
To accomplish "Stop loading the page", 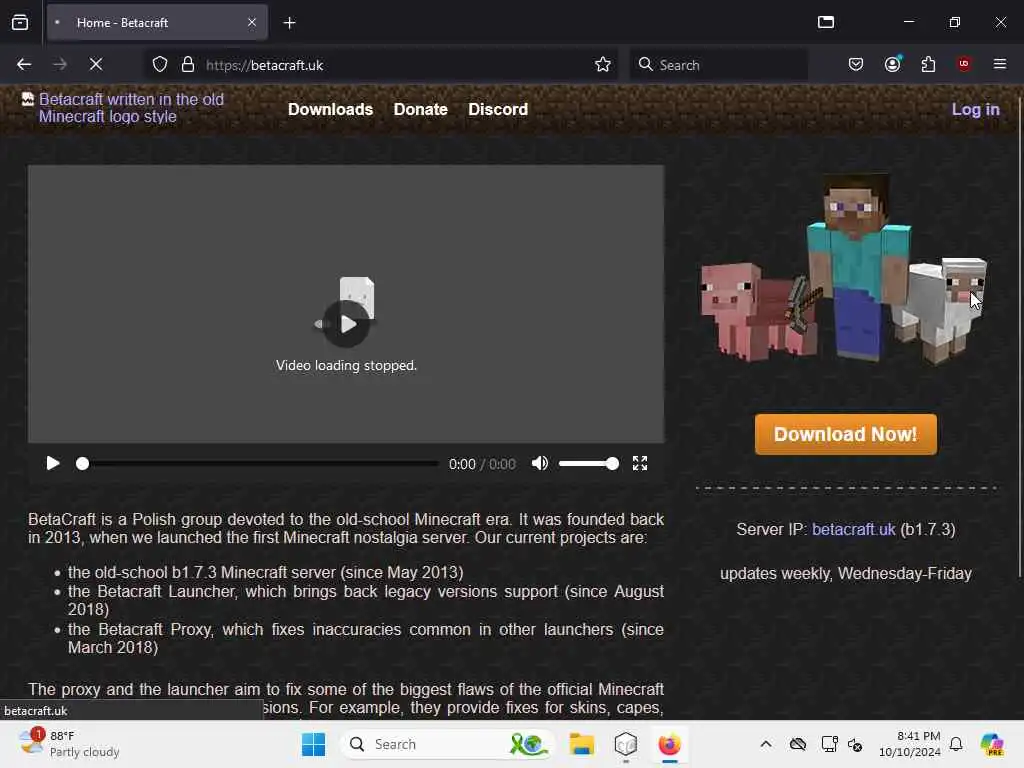I will [95, 64].
